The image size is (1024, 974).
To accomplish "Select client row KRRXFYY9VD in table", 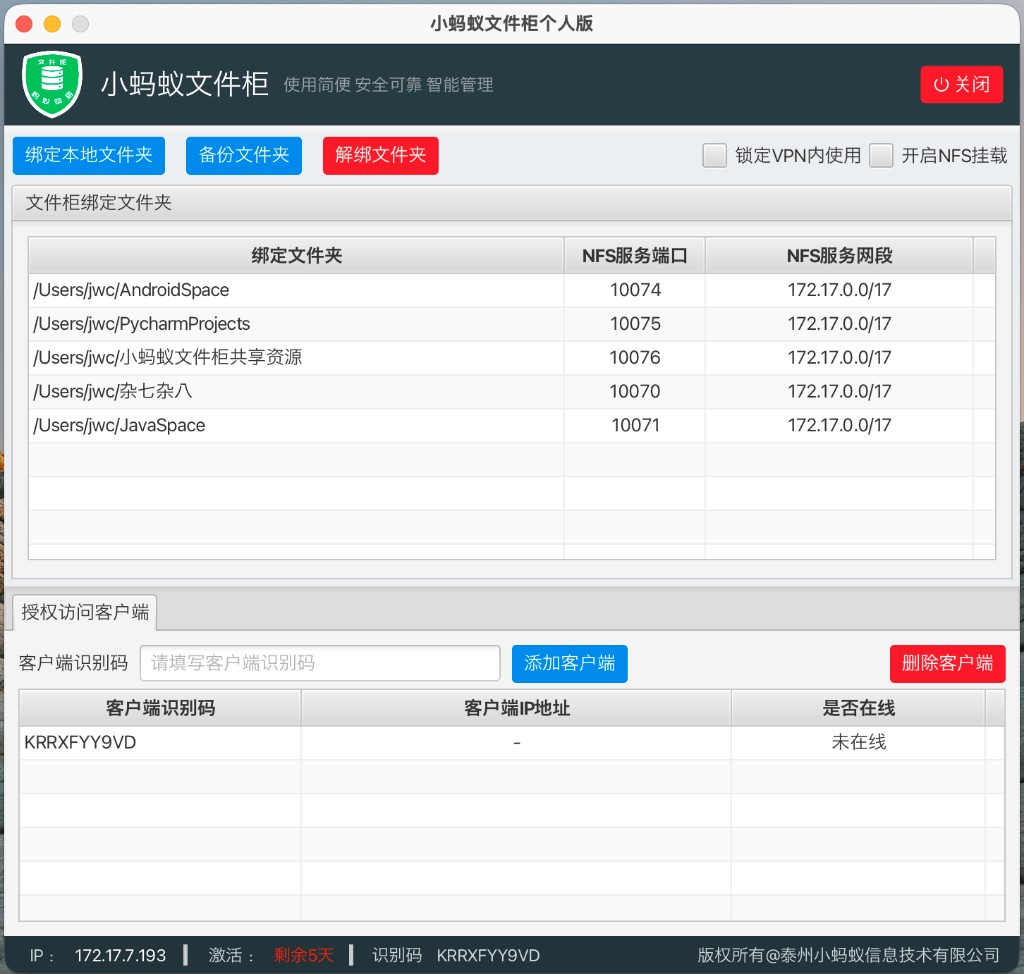I will pyautogui.click(x=512, y=743).
